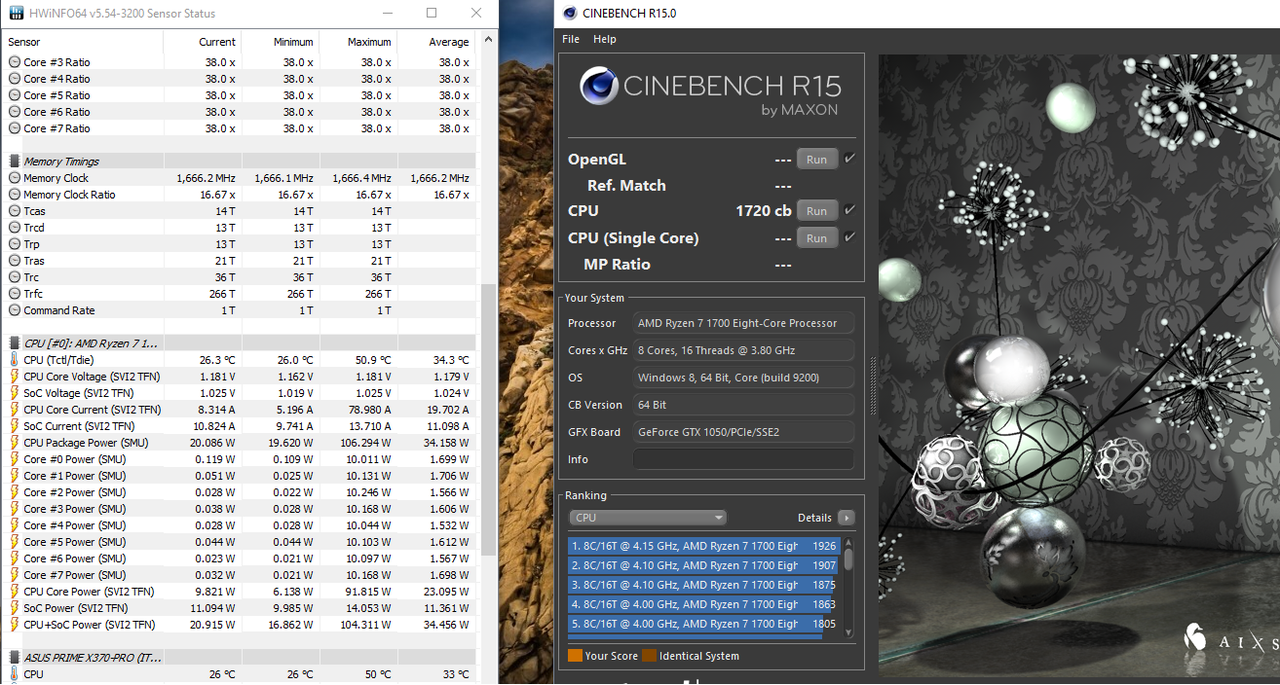Click the CPU+SoC Power lightning icon
This screenshot has height=685, width=1280.
point(14,624)
